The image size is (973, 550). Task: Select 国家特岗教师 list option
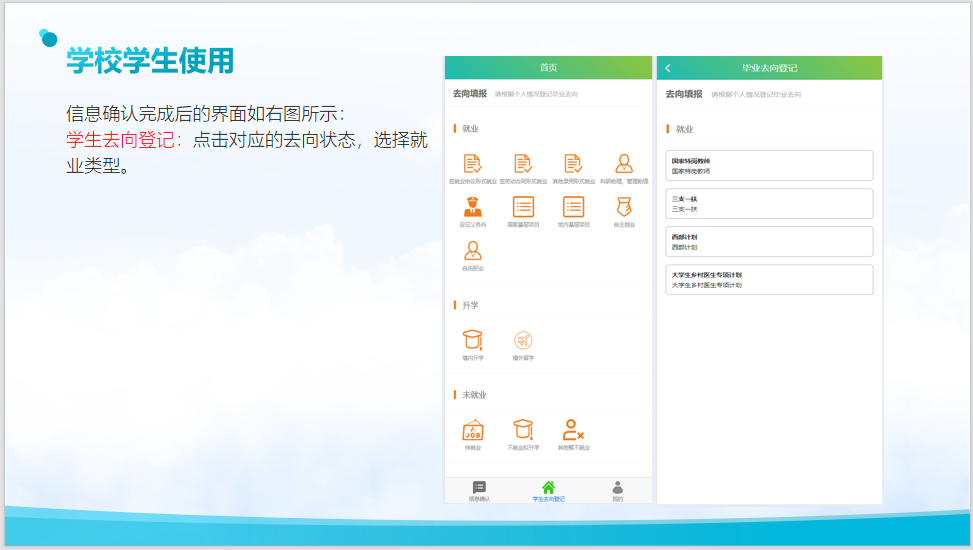(769, 165)
